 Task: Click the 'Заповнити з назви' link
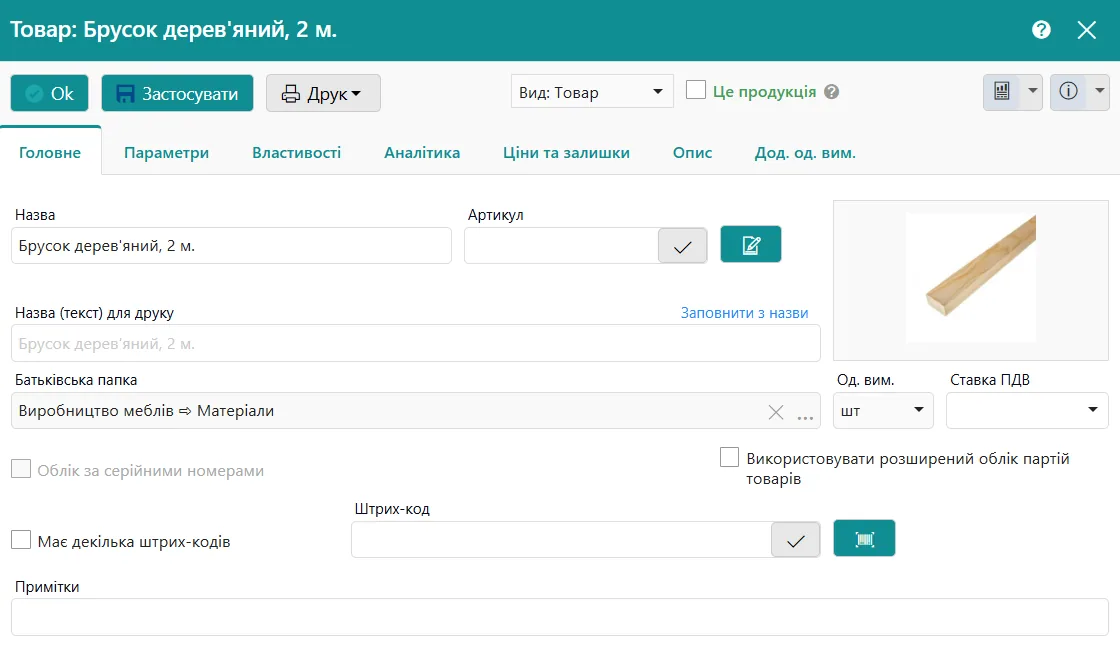pos(744,313)
